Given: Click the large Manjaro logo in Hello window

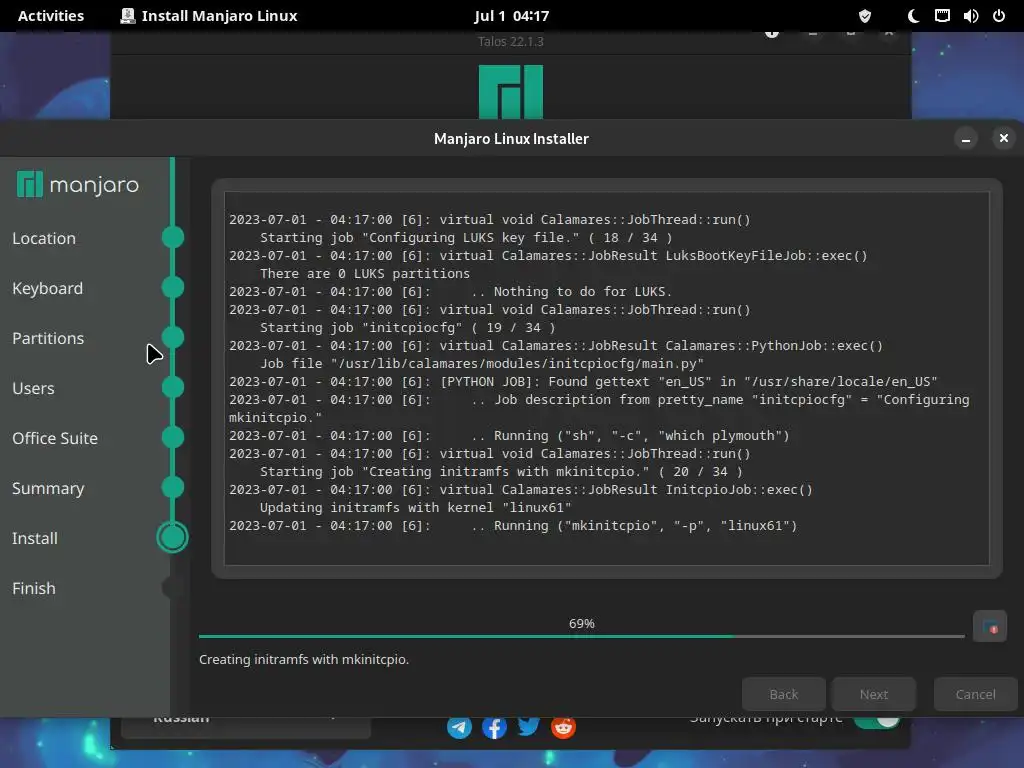Looking at the screenshot, I should [x=511, y=91].
